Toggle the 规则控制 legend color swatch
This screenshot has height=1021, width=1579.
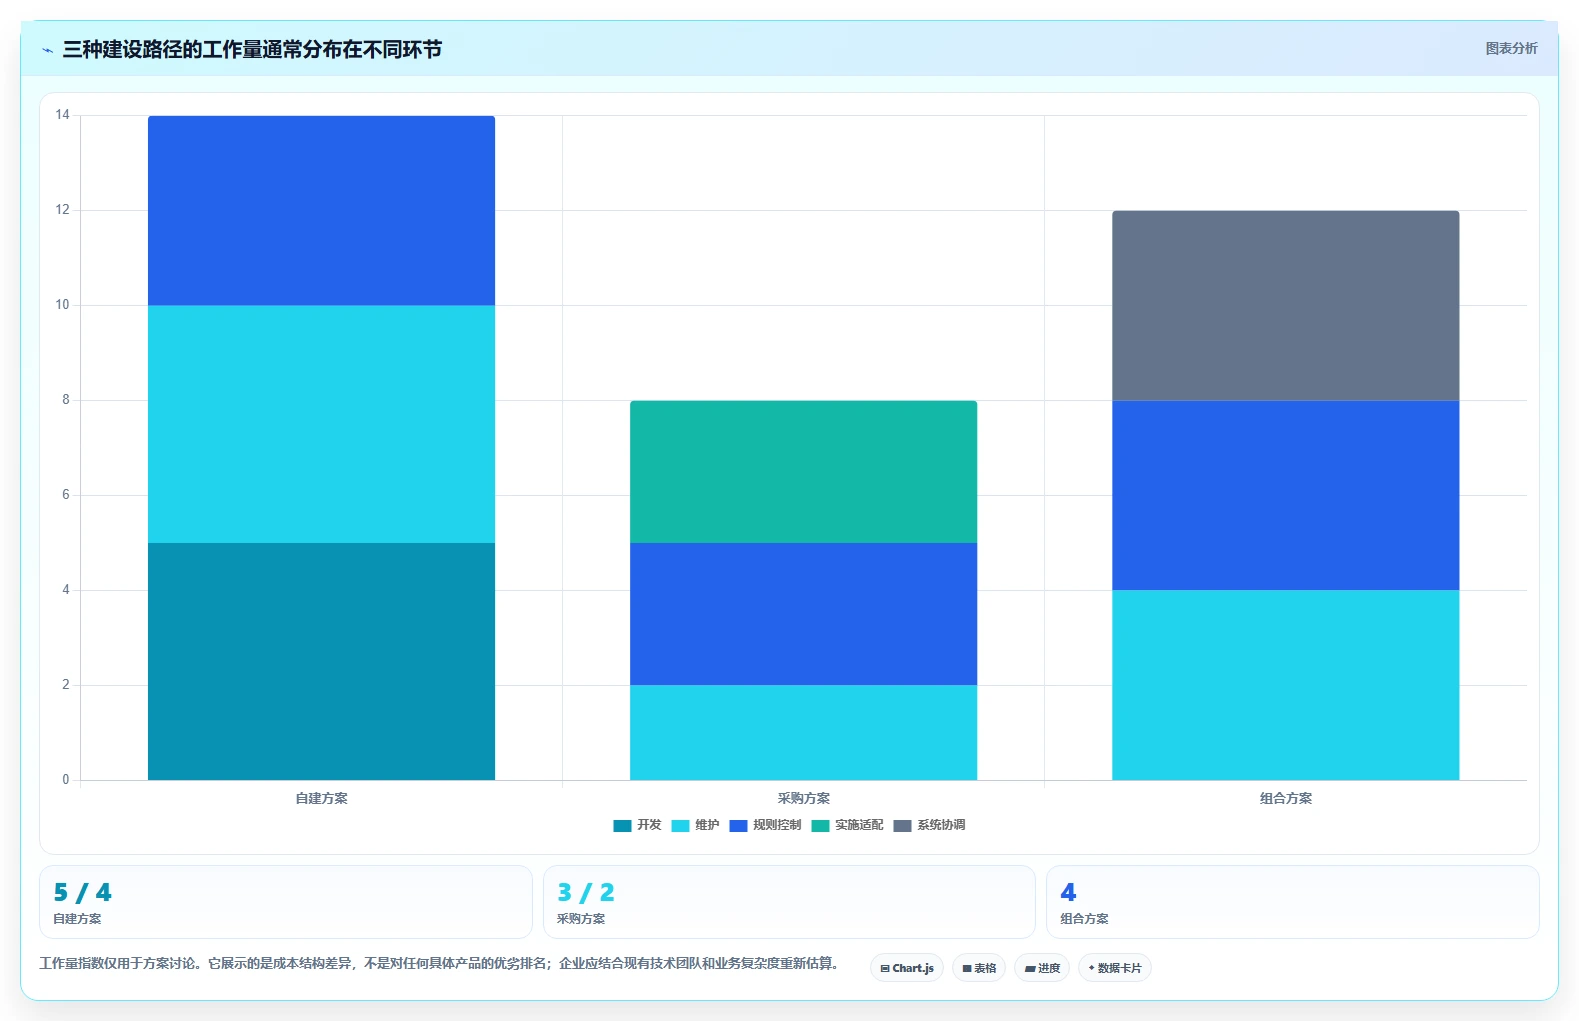[738, 826]
